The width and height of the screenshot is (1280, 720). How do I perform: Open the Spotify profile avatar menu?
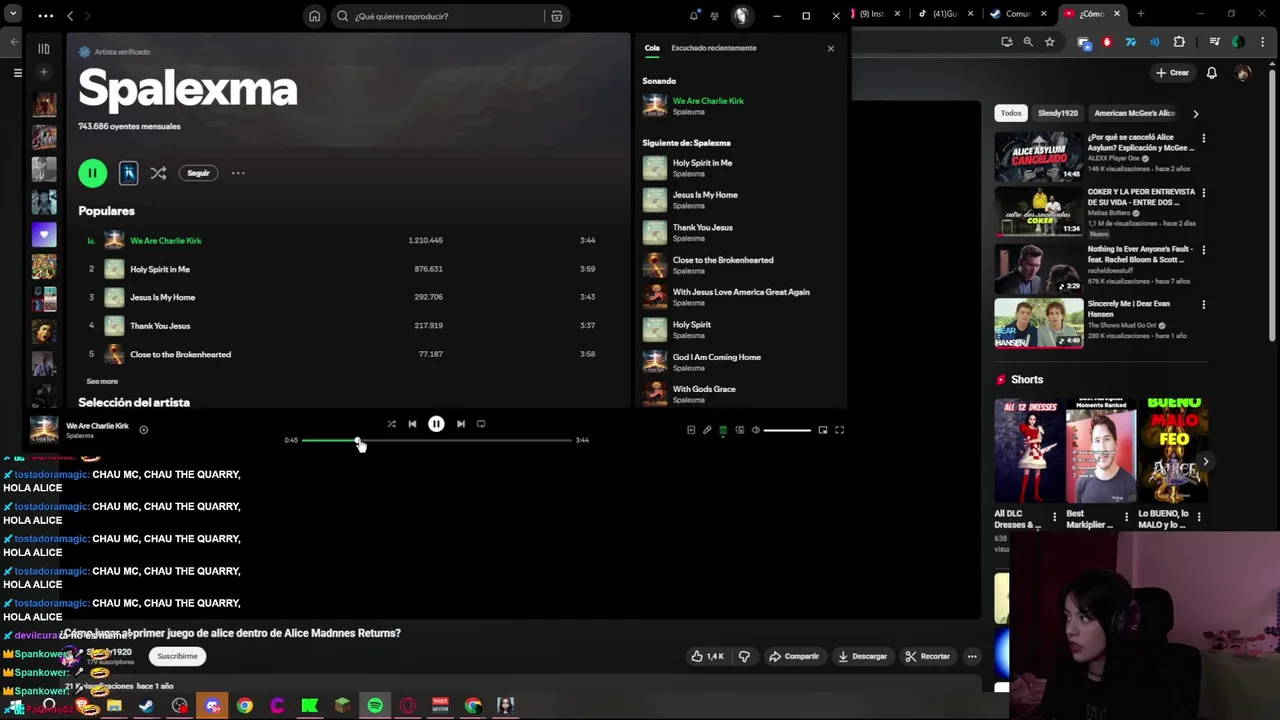coord(741,15)
